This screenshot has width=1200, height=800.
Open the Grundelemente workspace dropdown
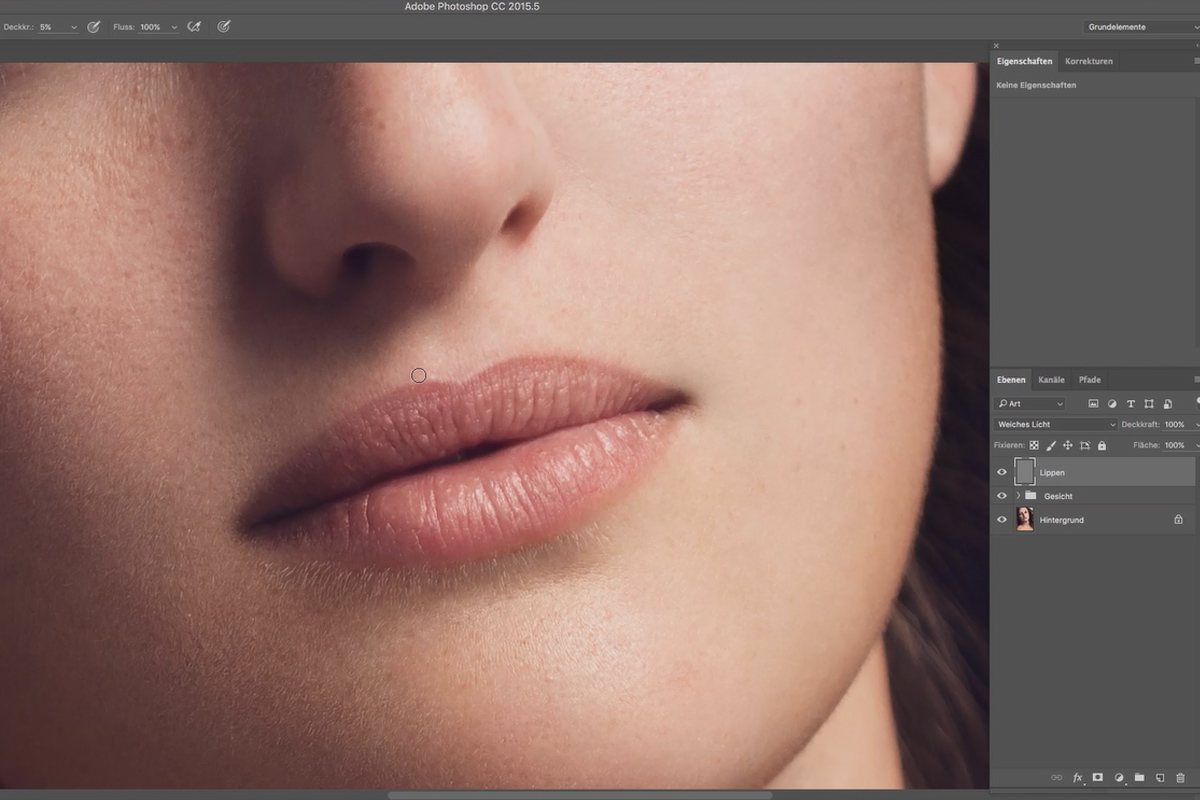coord(1142,27)
